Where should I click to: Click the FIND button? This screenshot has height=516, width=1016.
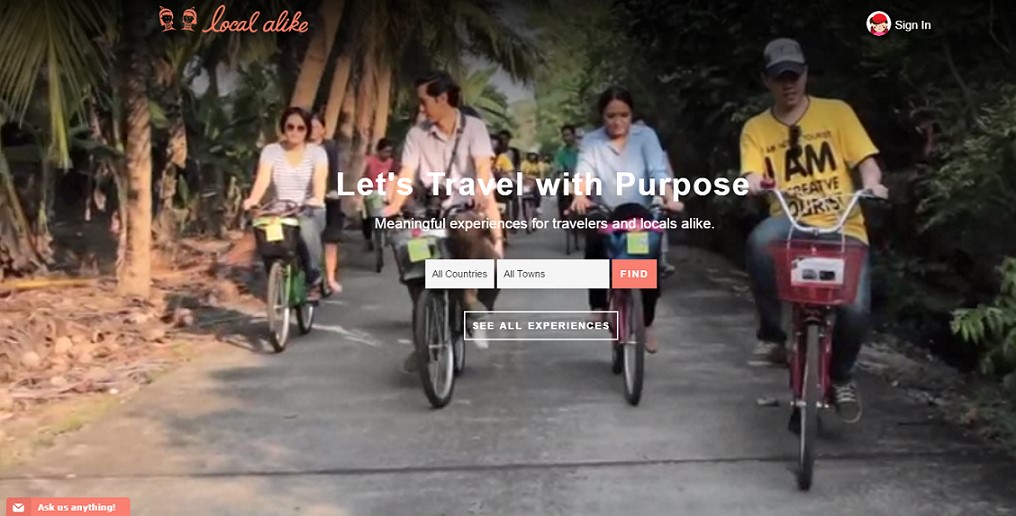[x=634, y=274]
